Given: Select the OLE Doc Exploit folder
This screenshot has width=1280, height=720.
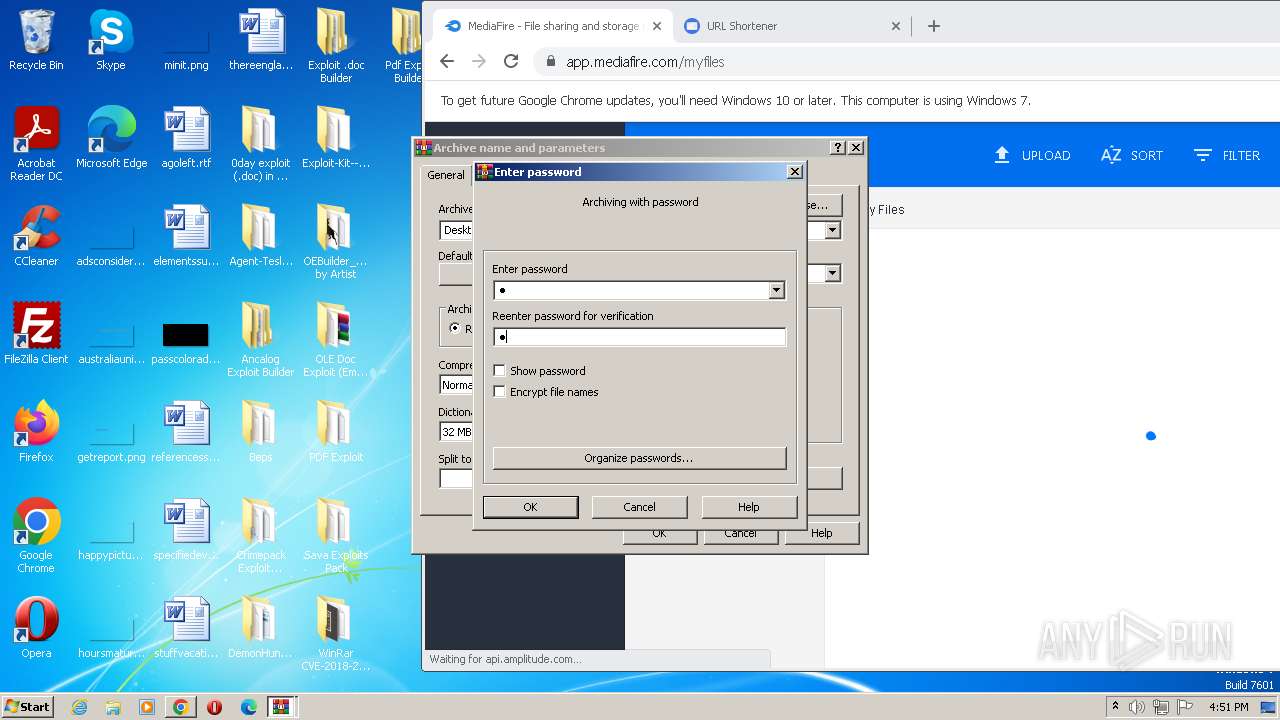Looking at the screenshot, I should tap(335, 339).
